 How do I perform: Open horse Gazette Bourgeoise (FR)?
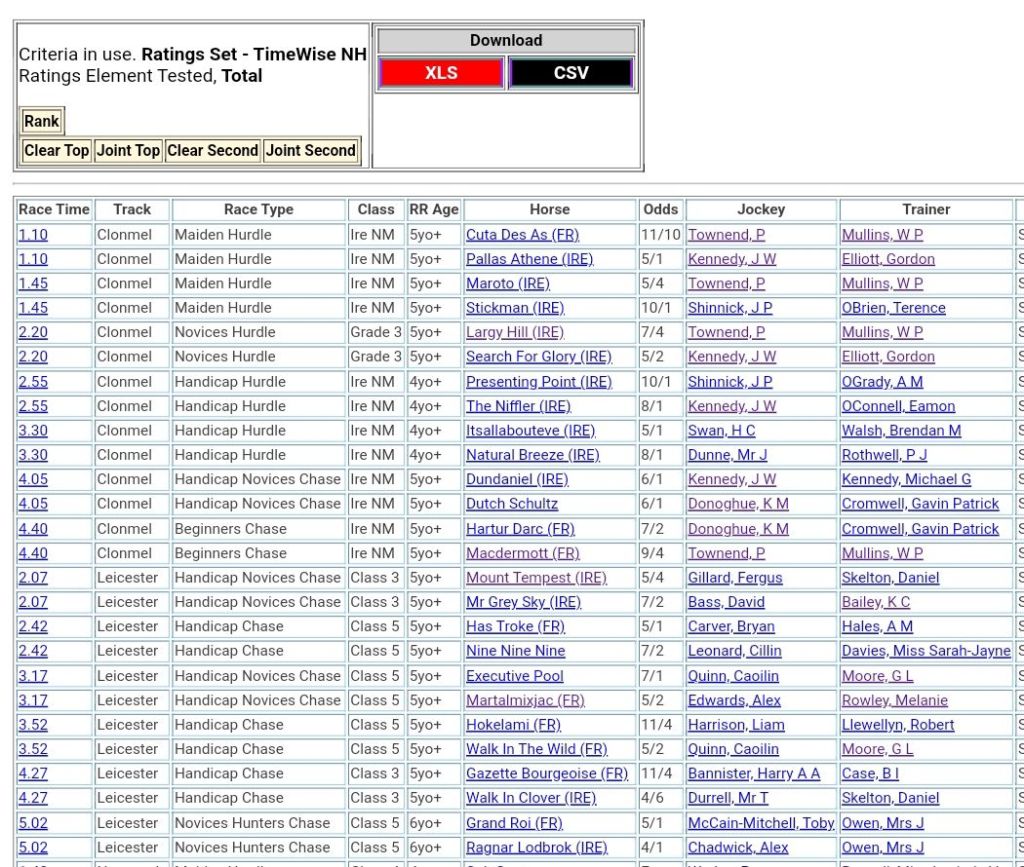tap(546, 774)
